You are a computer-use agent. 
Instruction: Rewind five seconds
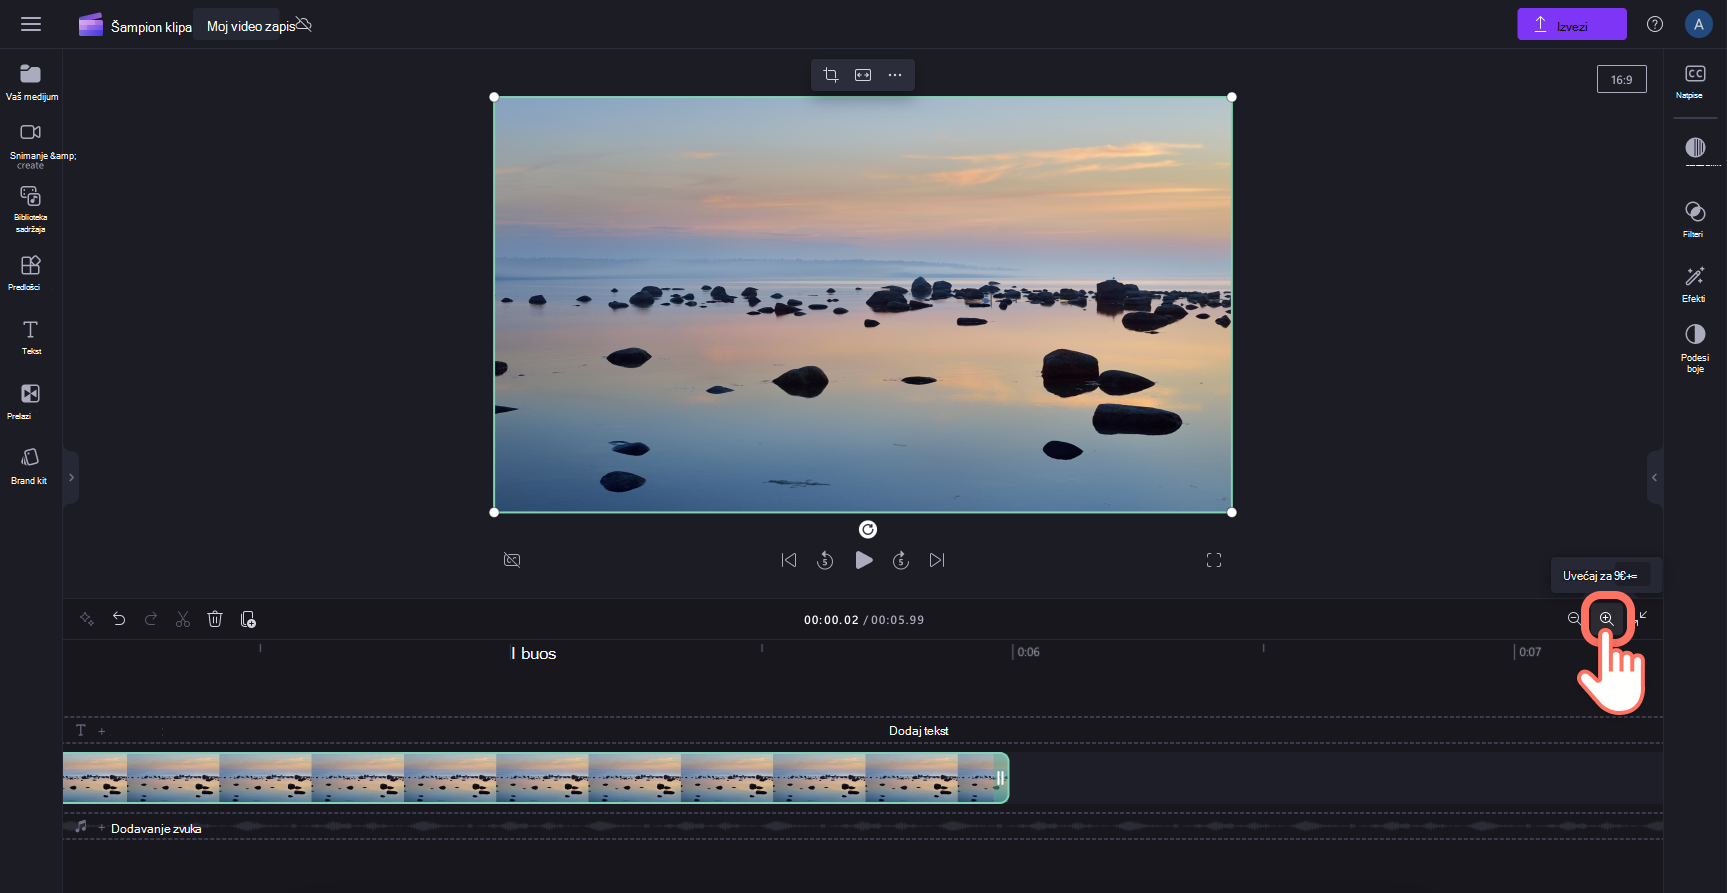pos(825,560)
